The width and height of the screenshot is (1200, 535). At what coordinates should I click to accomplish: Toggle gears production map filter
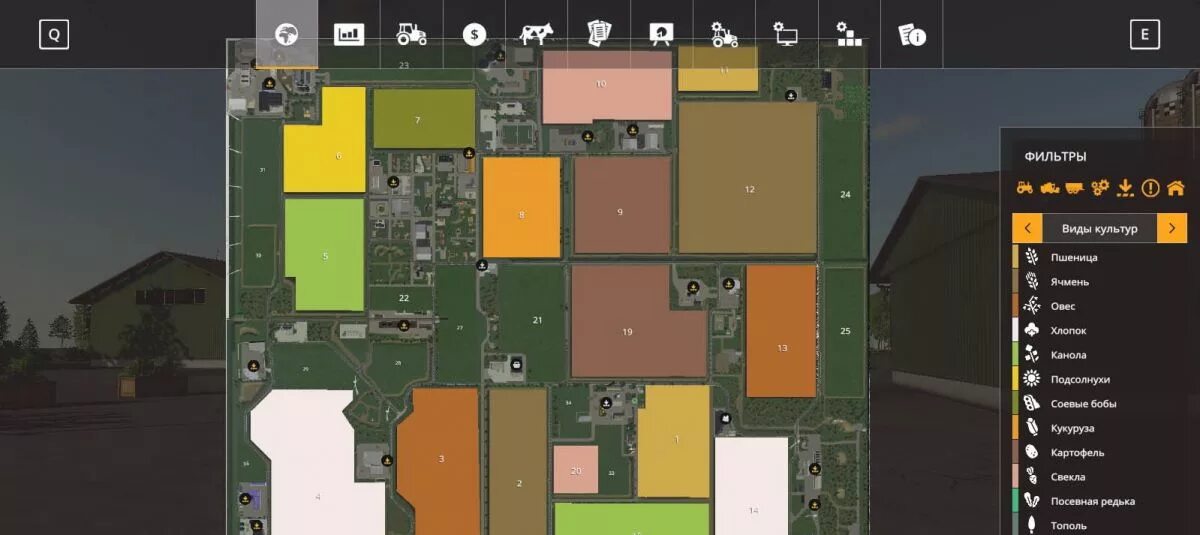[x=1100, y=187]
